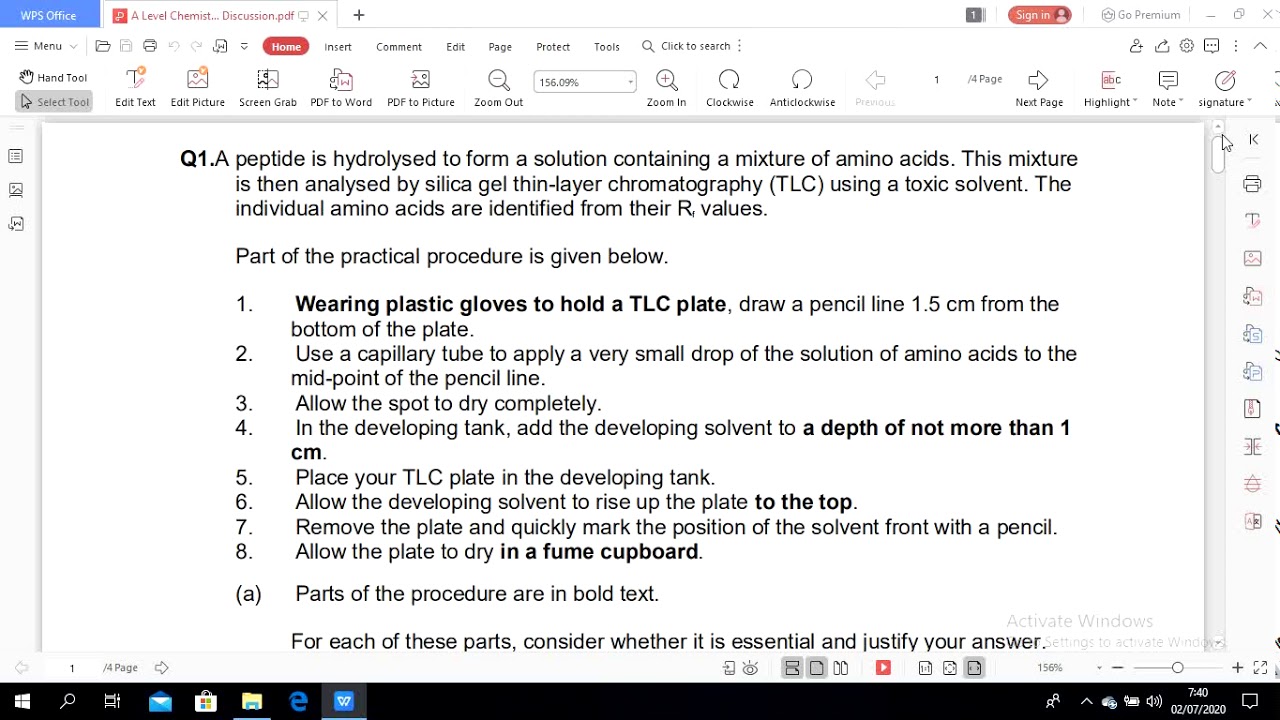Start slideshow play button in status bar
Image resolution: width=1280 pixels, height=720 pixels.
[883, 668]
